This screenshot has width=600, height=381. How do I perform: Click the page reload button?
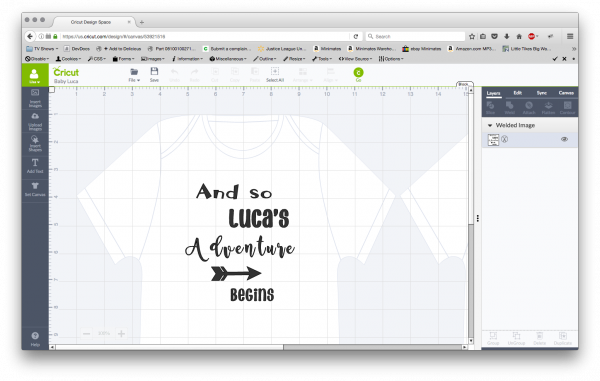coord(355,36)
